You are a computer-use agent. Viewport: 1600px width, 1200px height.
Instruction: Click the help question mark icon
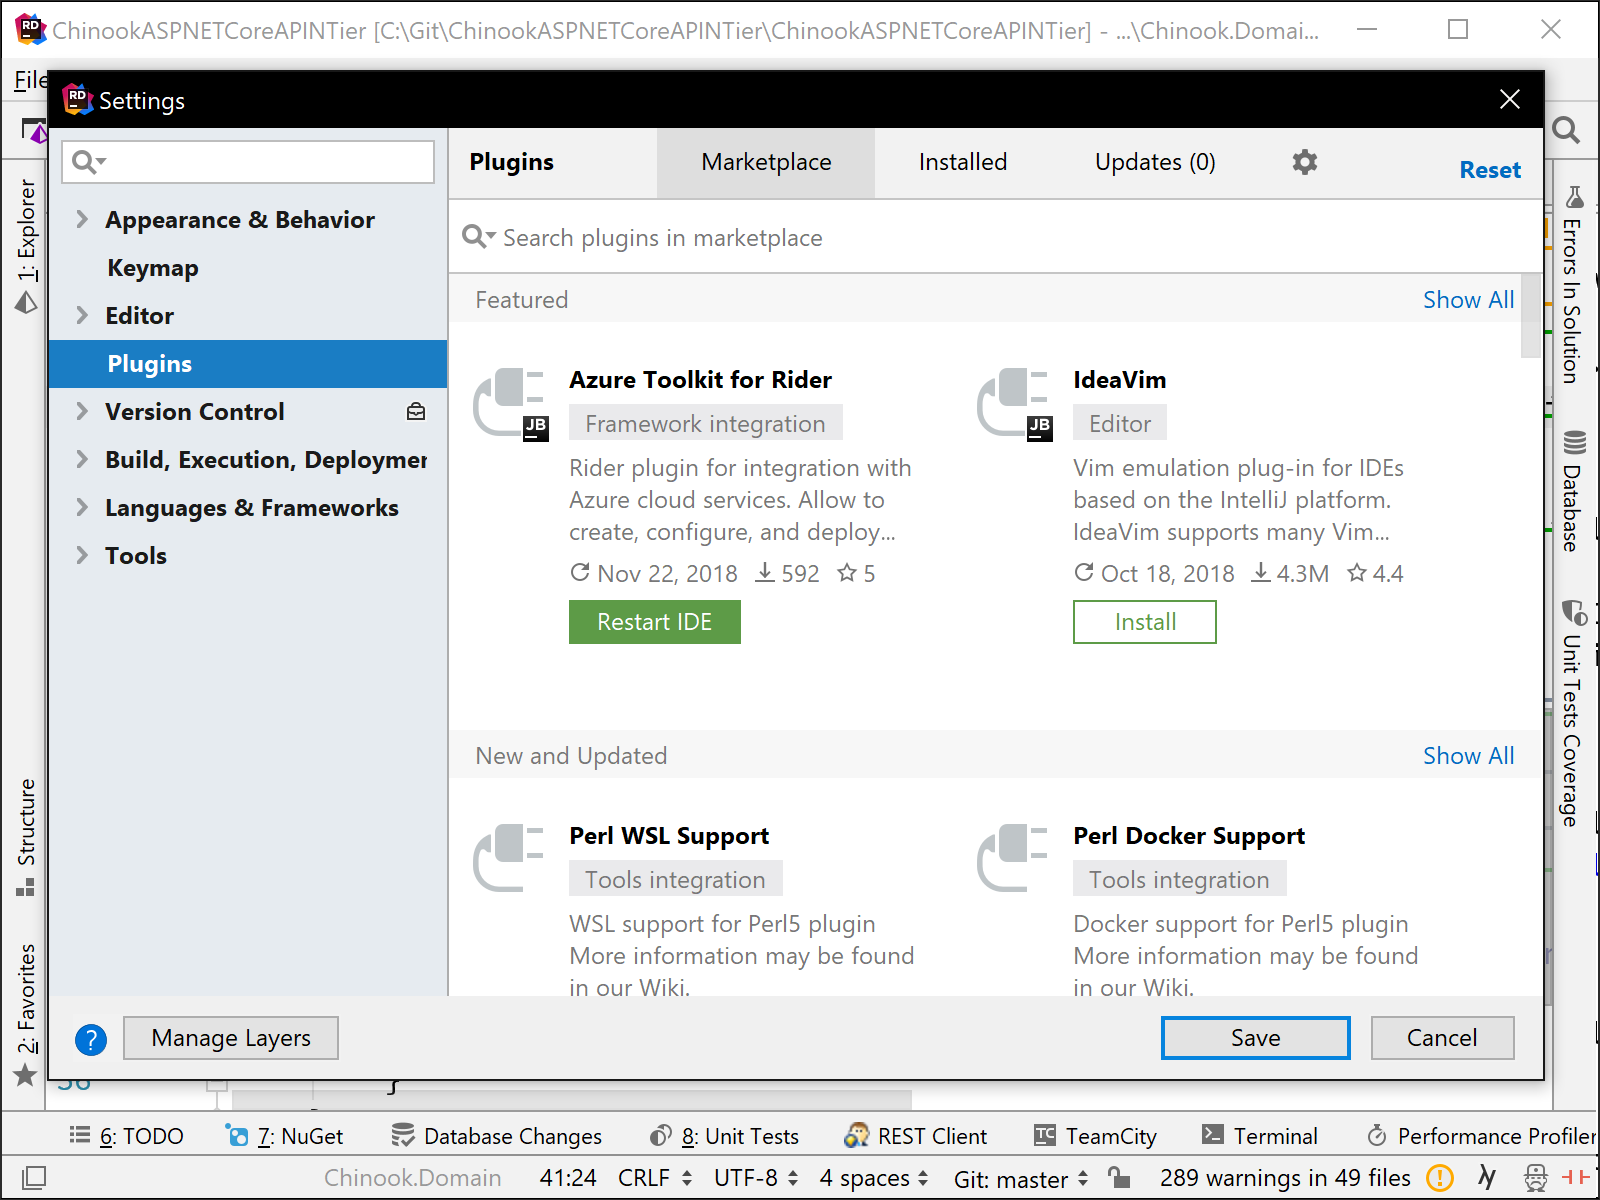tap(91, 1040)
